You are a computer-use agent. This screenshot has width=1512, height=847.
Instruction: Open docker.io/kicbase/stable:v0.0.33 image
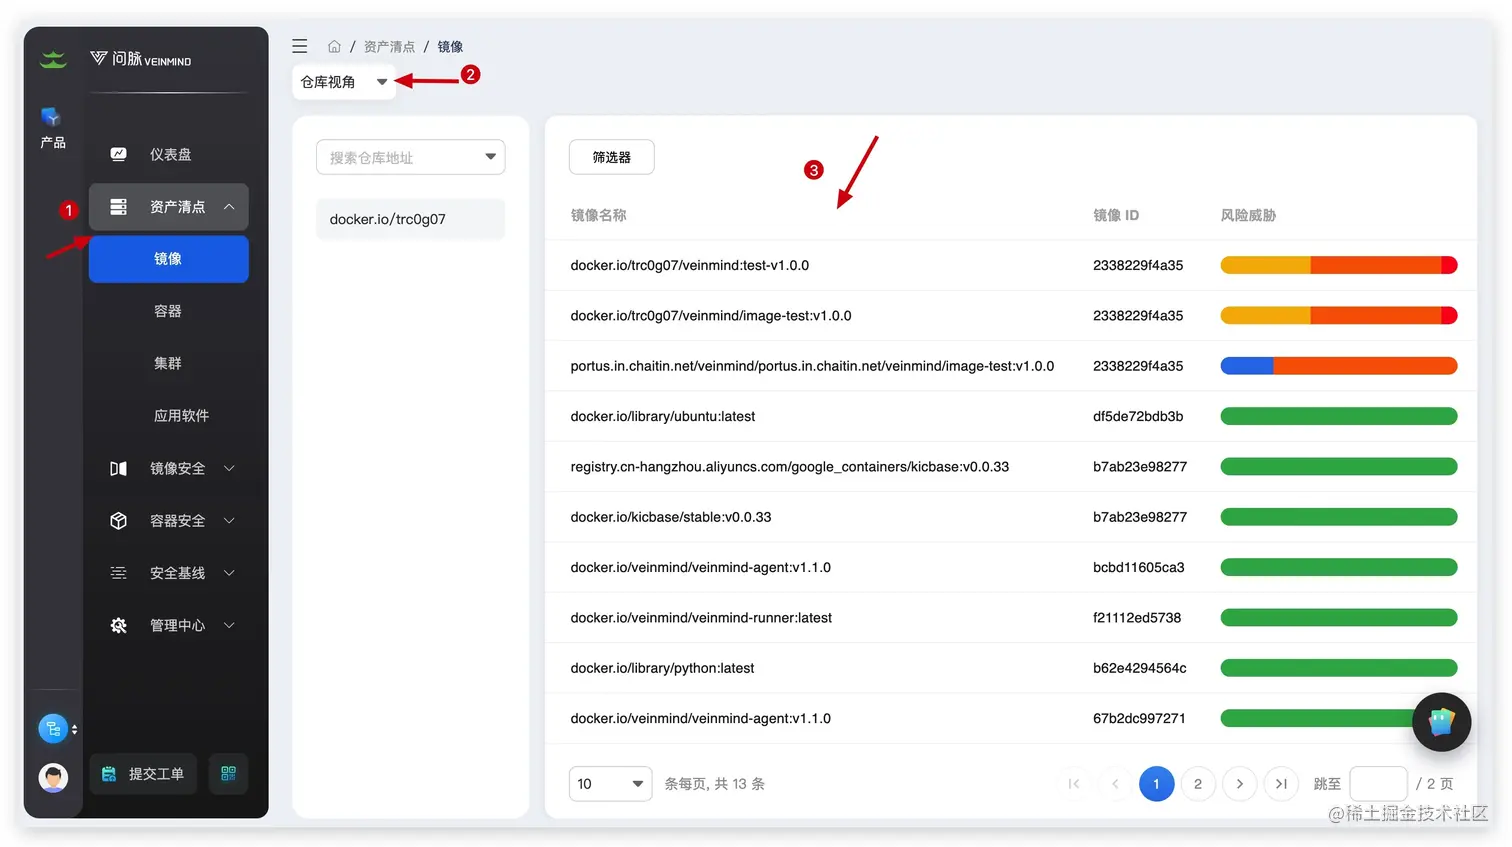(x=670, y=517)
